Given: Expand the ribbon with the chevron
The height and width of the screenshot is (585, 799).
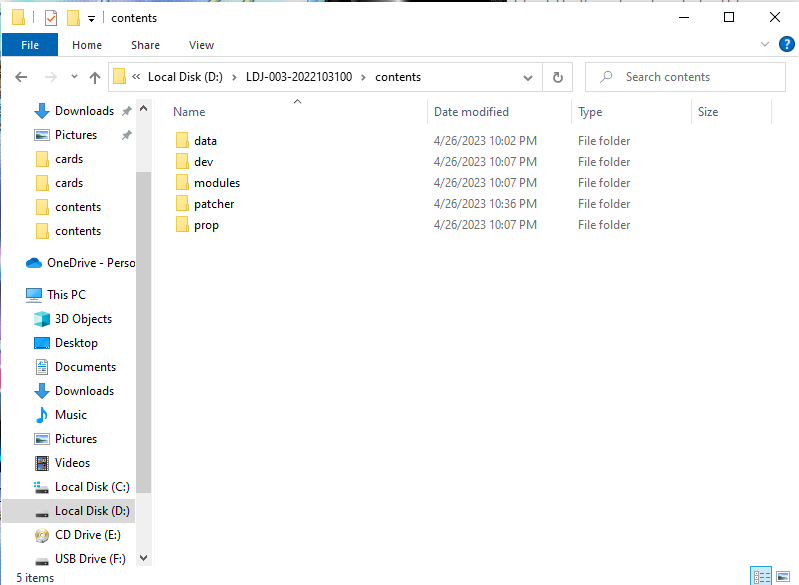Looking at the screenshot, I should (764, 44).
